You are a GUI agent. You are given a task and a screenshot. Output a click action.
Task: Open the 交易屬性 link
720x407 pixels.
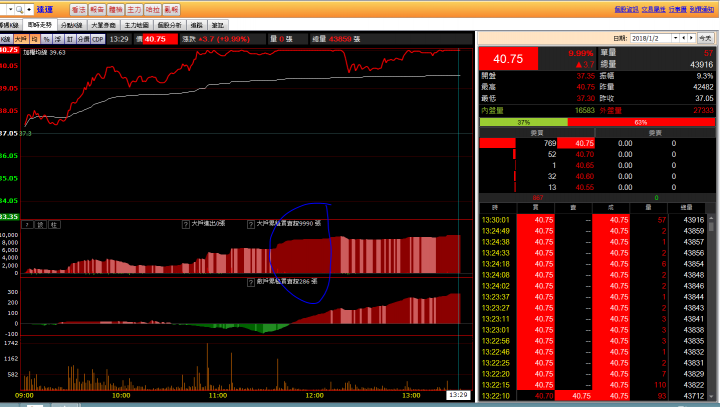(x=653, y=9)
